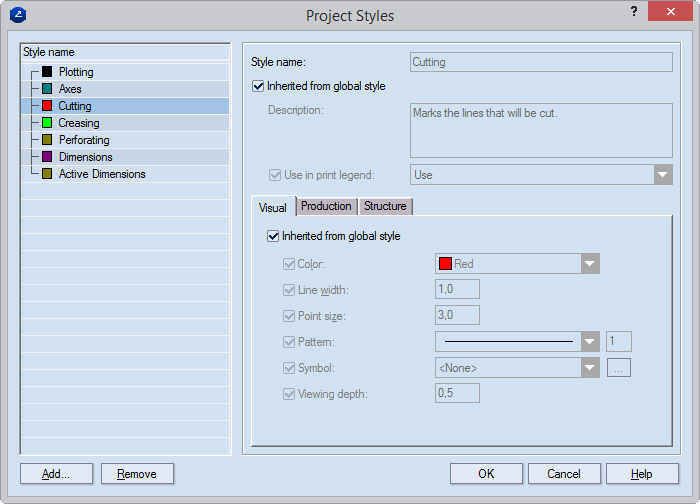The image size is (700, 504).
Task: Toggle the Line width checkbox
Action: (x=290, y=290)
